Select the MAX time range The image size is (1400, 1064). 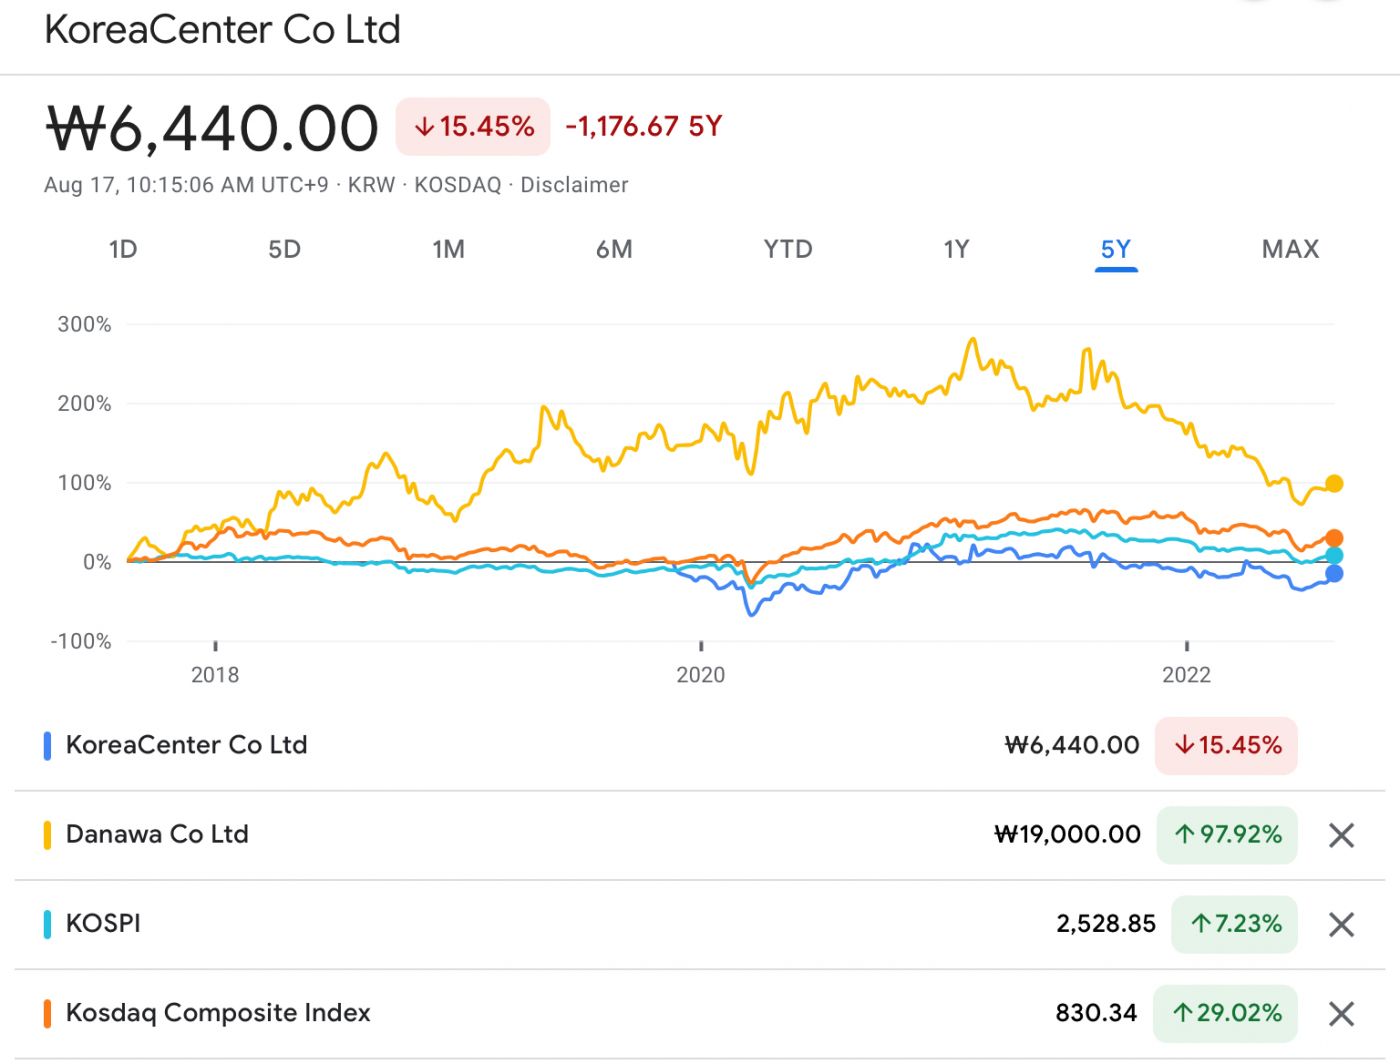[1290, 249]
